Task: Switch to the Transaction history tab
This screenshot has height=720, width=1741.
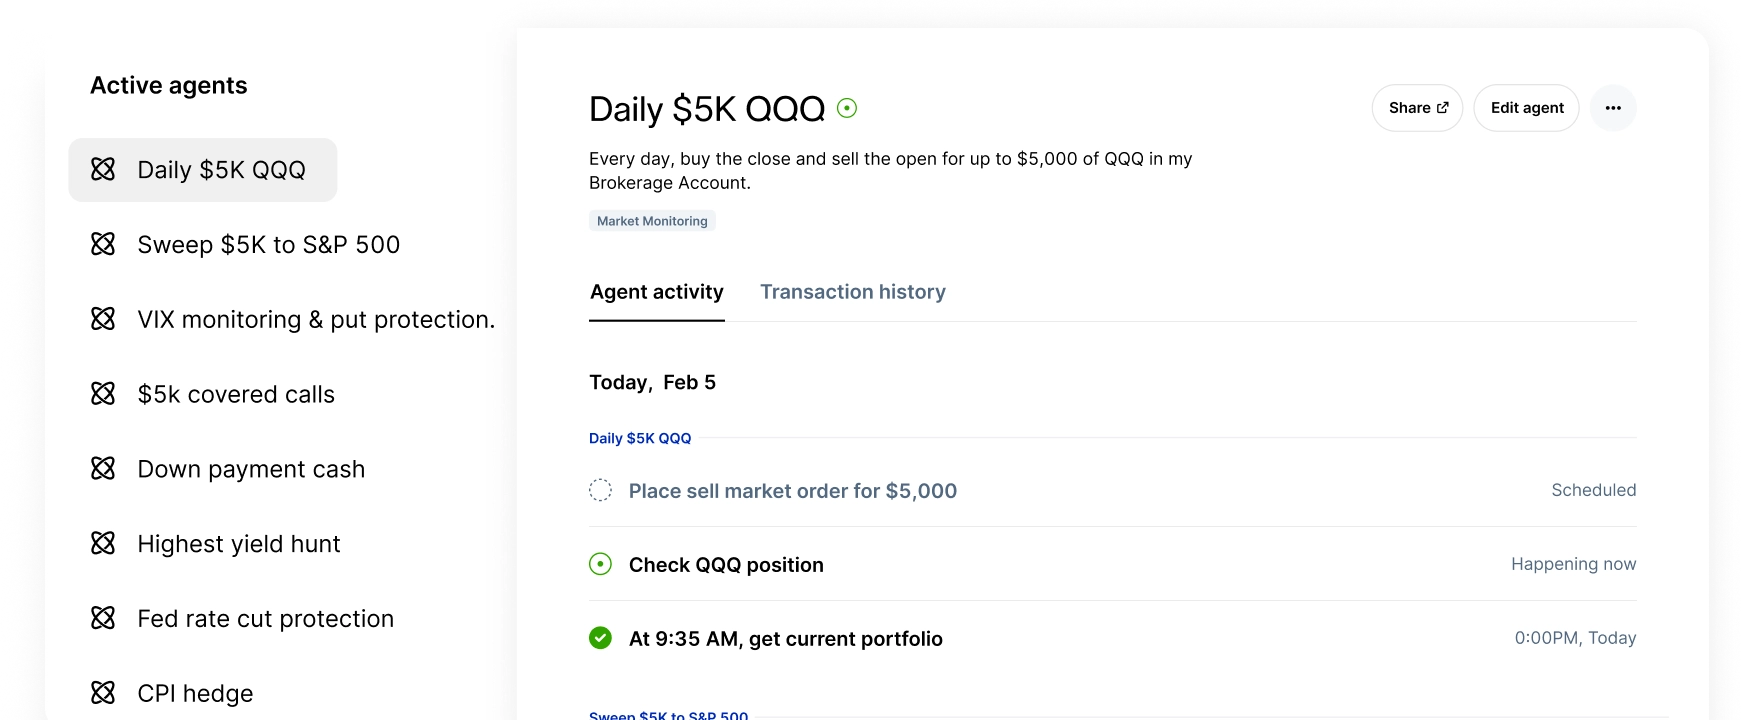Action: click(x=852, y=292)
